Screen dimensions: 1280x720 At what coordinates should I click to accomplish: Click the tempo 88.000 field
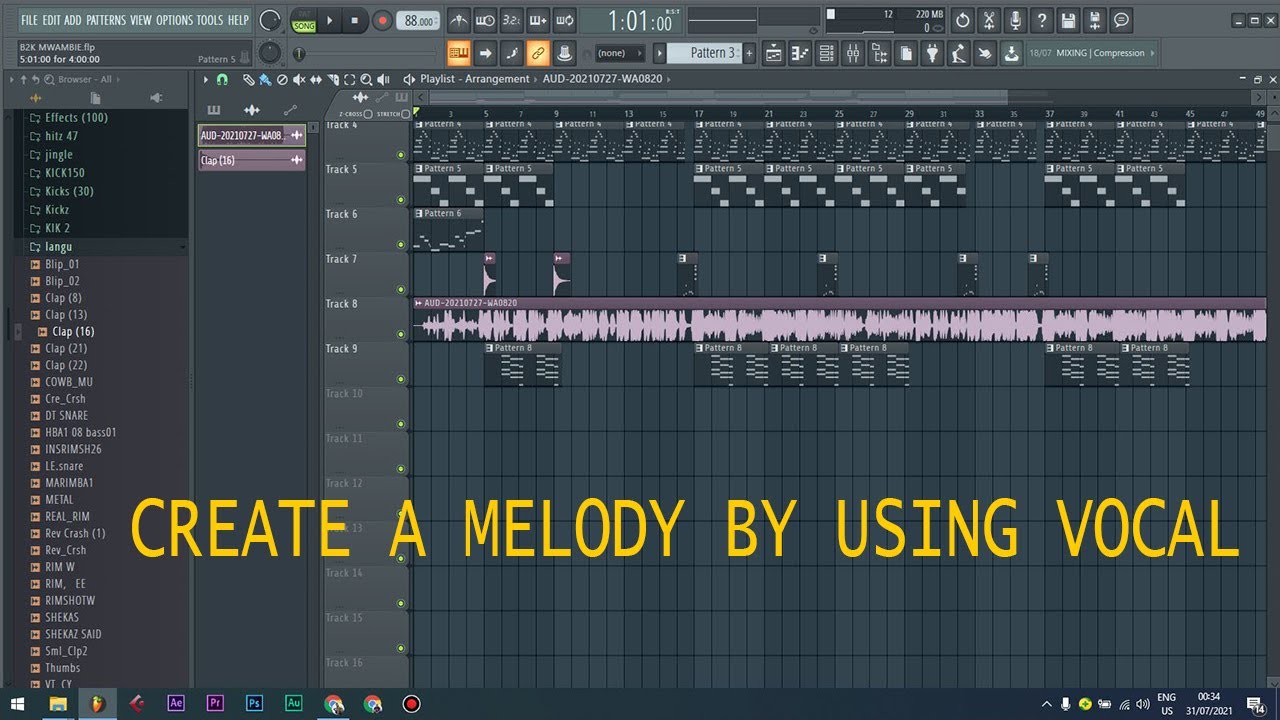[418, 21]
